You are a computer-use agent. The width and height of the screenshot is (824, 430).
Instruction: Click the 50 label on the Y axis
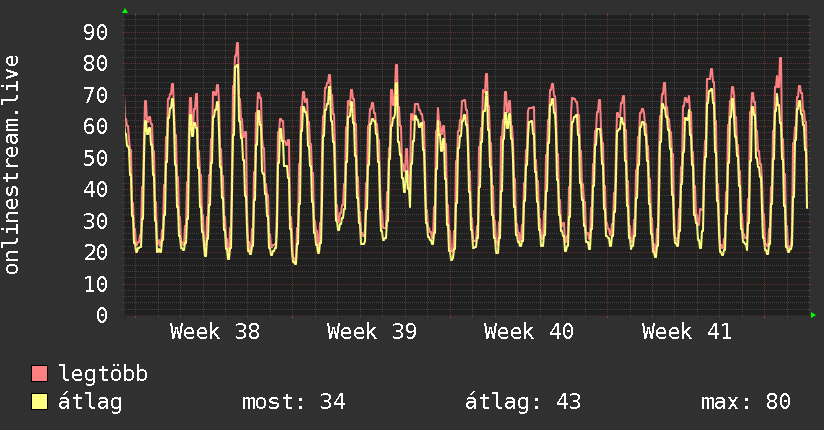96,158
